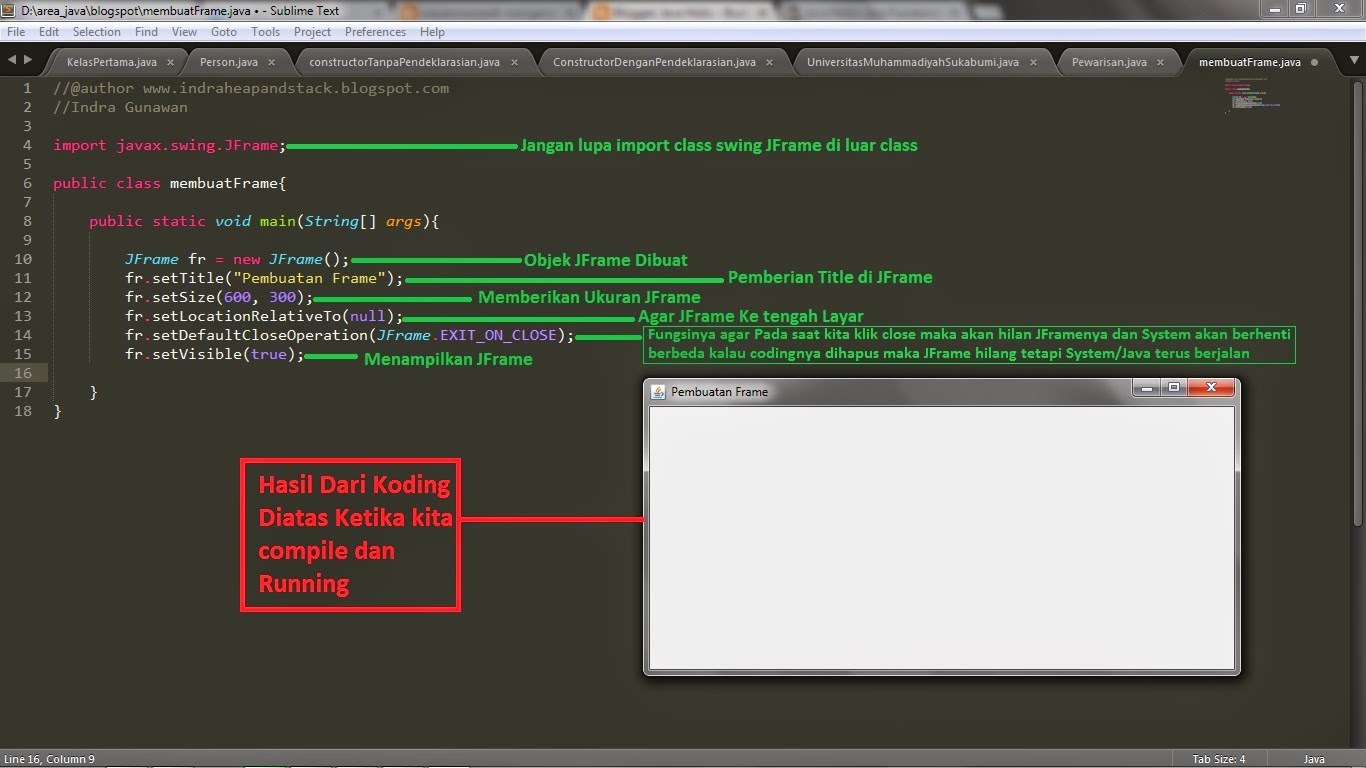Switch to the constructorTanpaPendeklarasian.java tab
This screenshot has height=768, width=1366.
click(x=404, y=62)
